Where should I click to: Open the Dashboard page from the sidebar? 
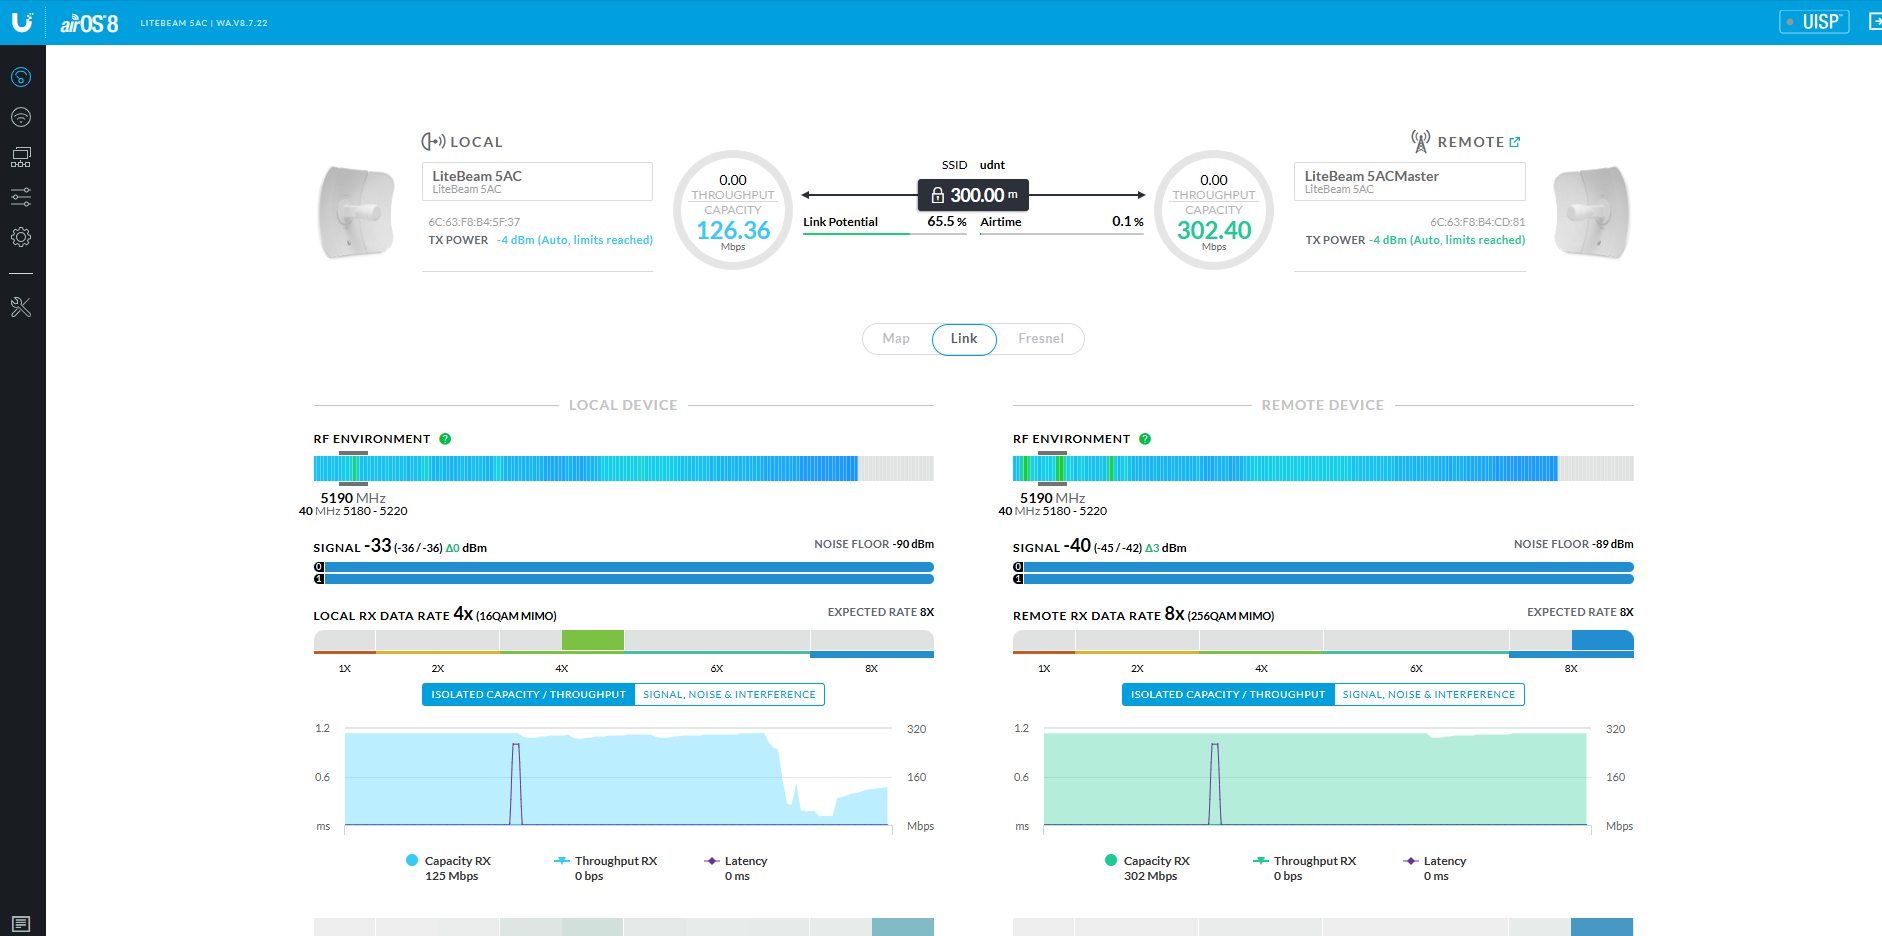click(21, 77)
